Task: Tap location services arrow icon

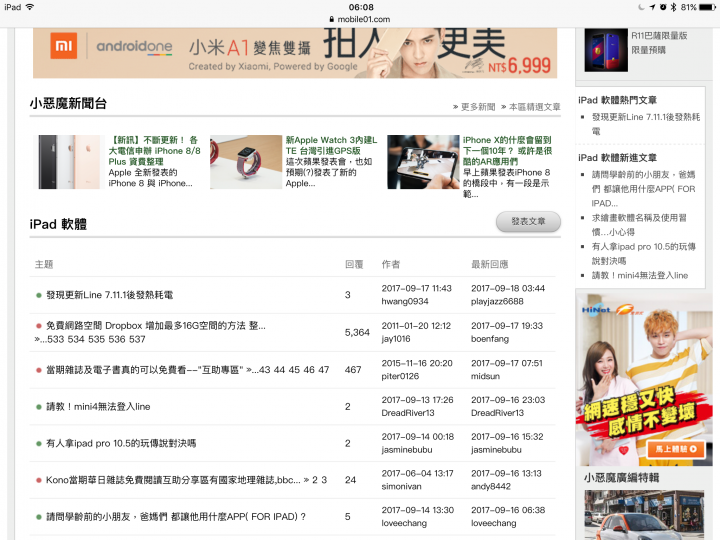Action: (652, 7)
